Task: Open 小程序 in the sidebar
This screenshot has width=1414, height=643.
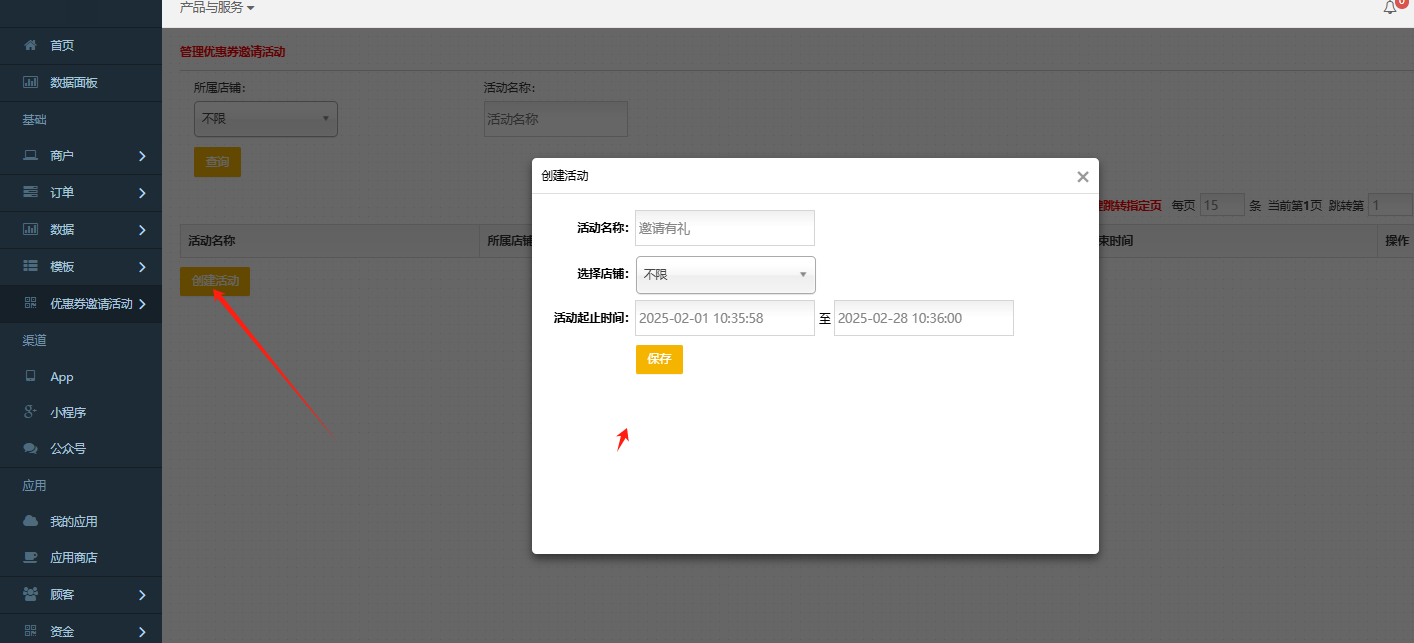Action: pyautogui.click(x=68, y=413)
